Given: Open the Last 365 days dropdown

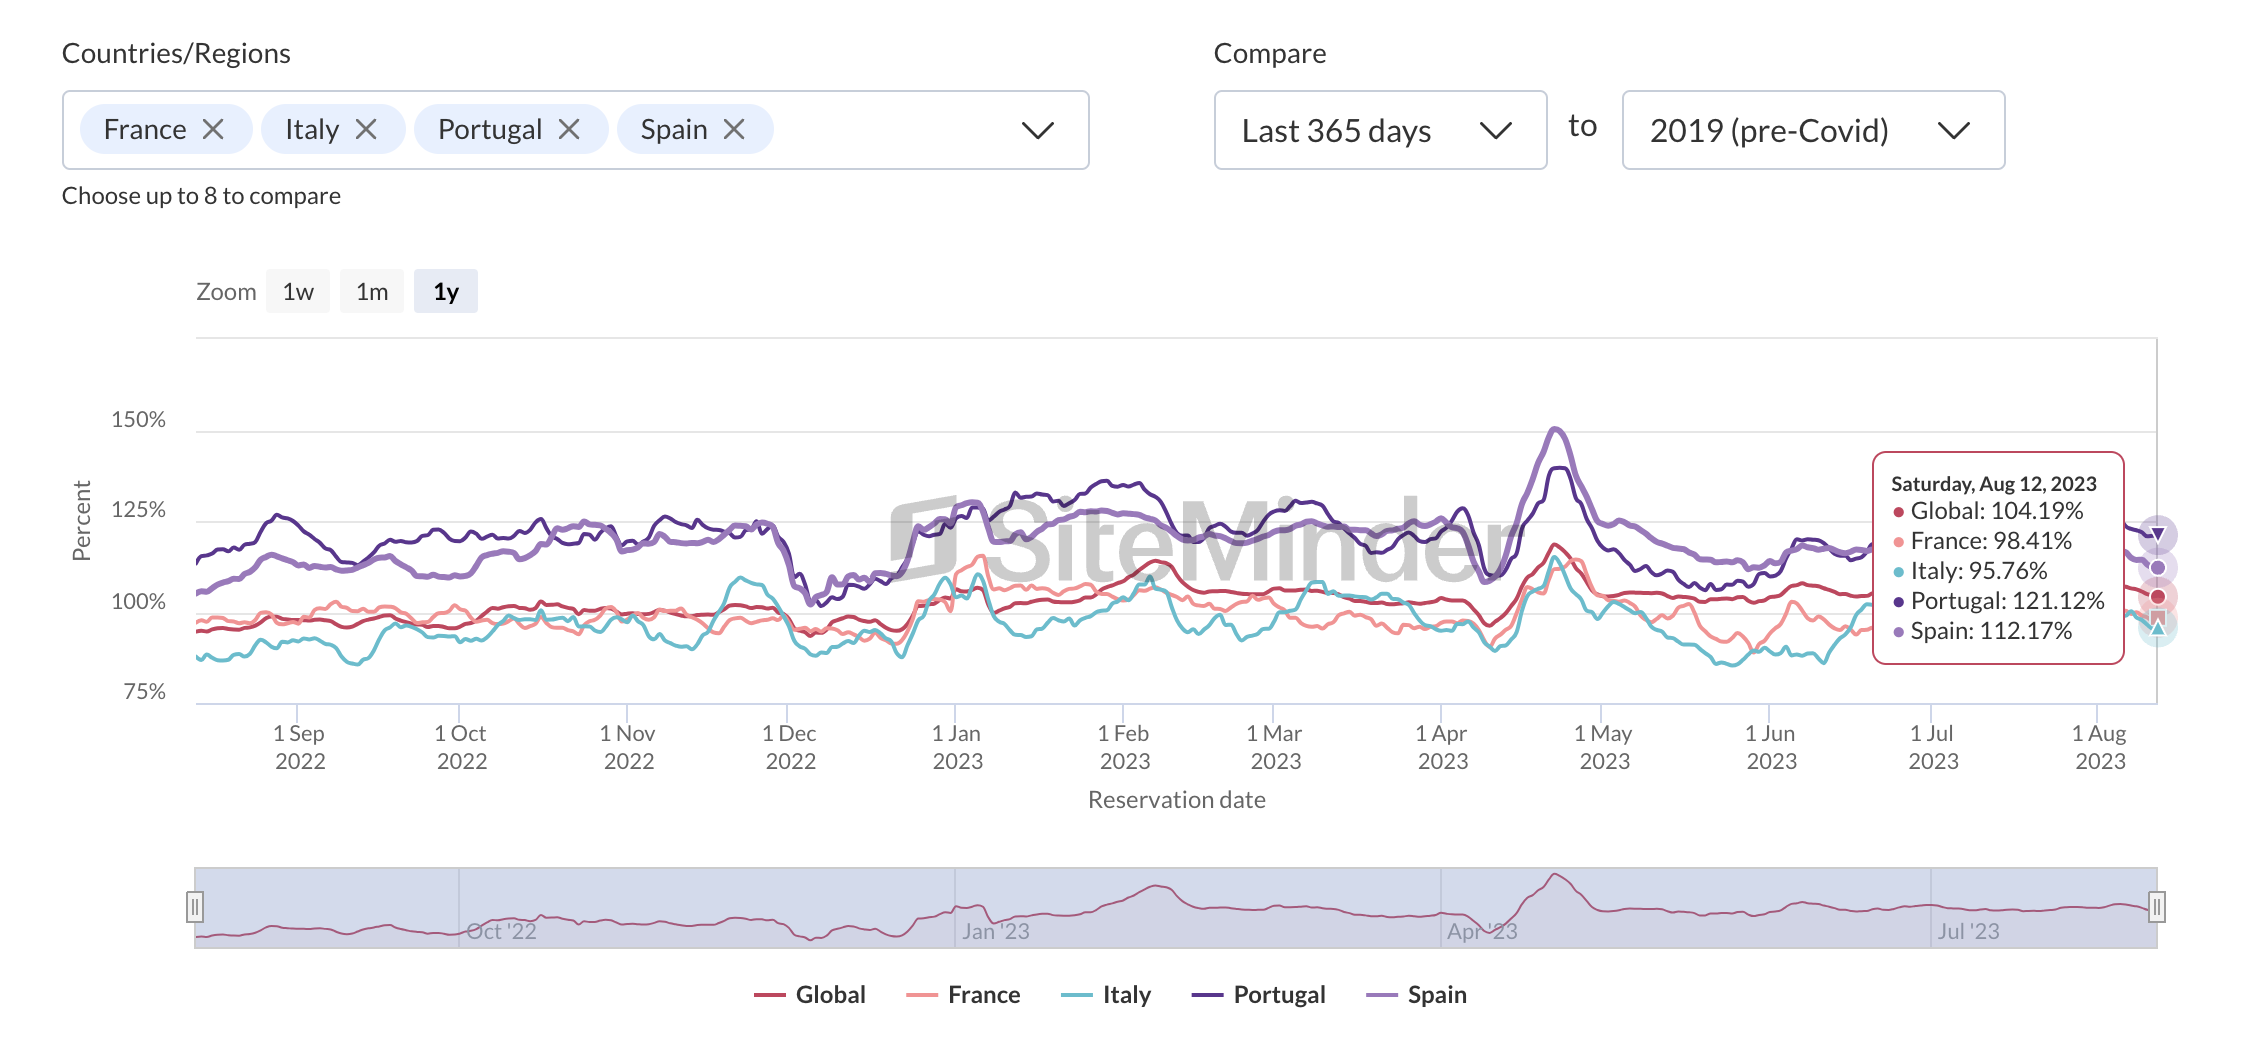Looking at the screenshot, I should 1380,130.
